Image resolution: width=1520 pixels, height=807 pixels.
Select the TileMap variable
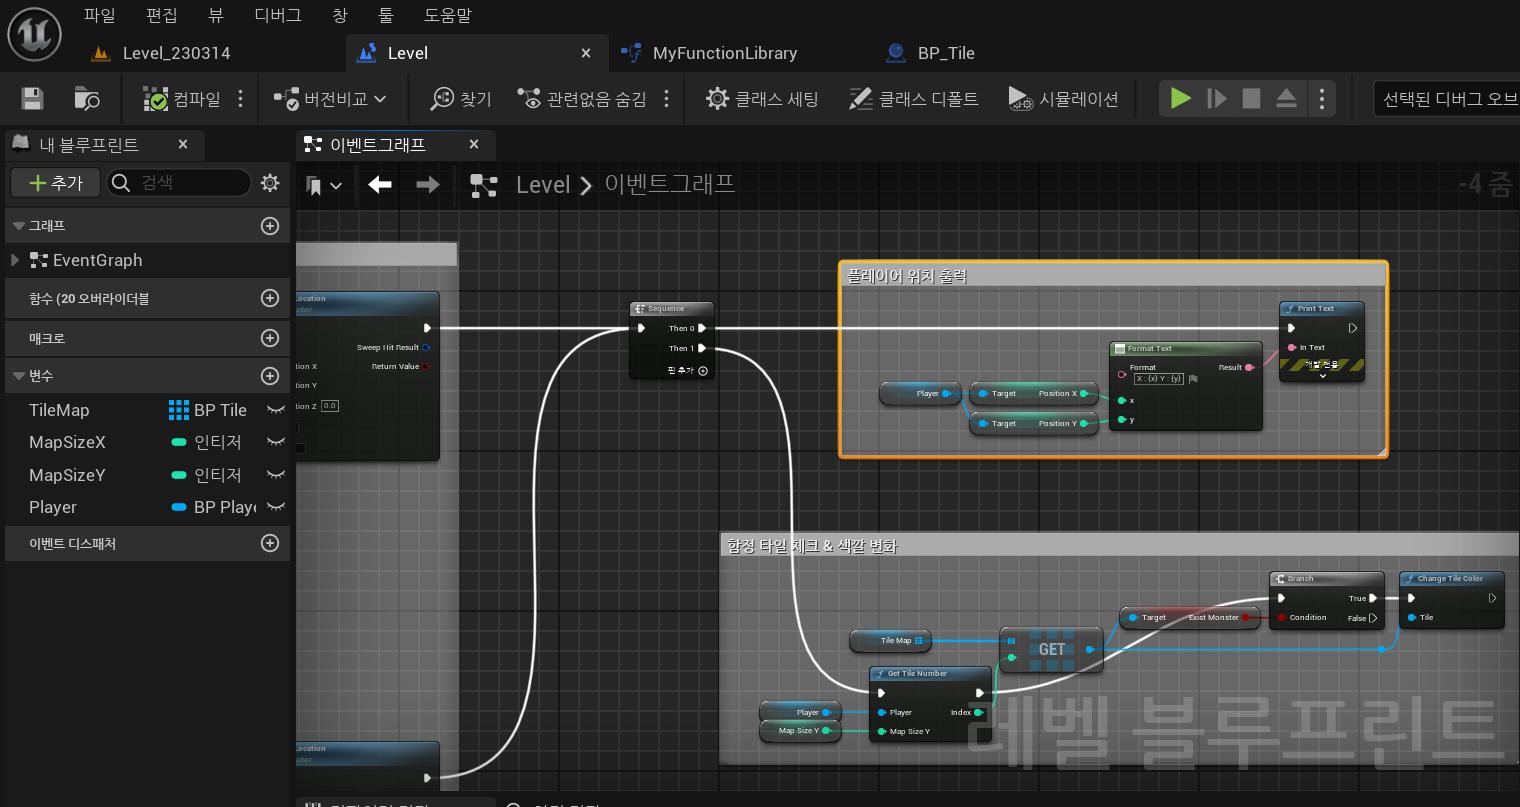point(59,410)
